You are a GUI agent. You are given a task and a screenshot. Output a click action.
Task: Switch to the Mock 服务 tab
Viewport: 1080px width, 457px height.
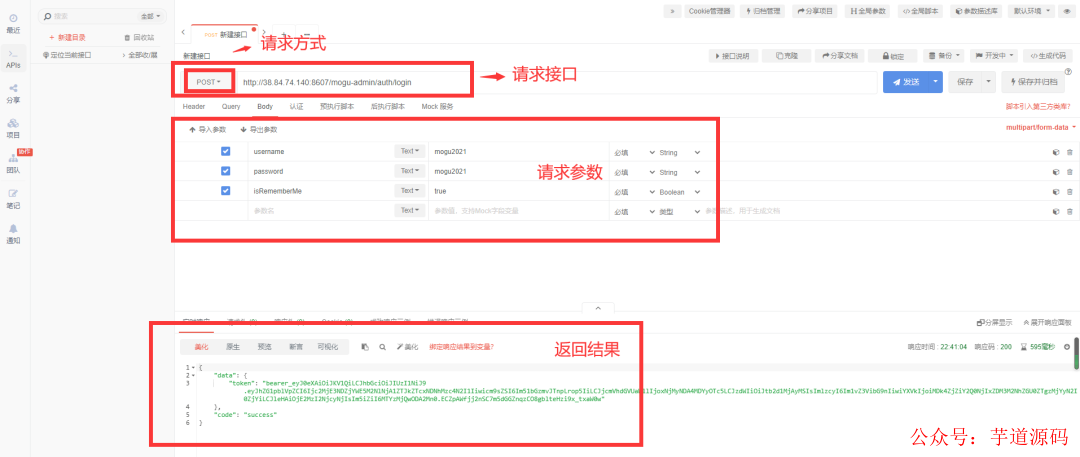pyautogui.click(x=437, y=107)
